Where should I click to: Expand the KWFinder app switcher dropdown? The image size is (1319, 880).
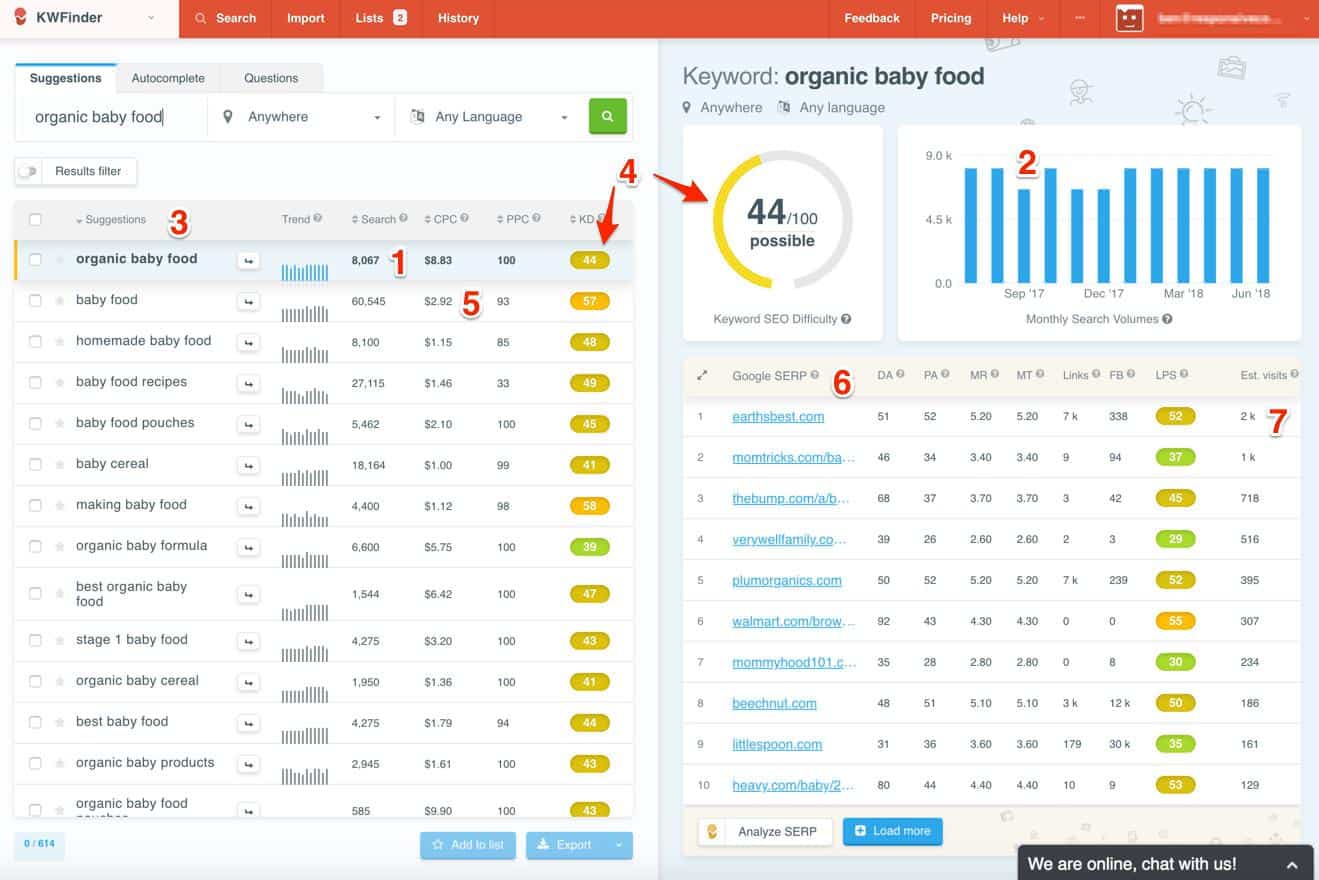tap(151, 18)
